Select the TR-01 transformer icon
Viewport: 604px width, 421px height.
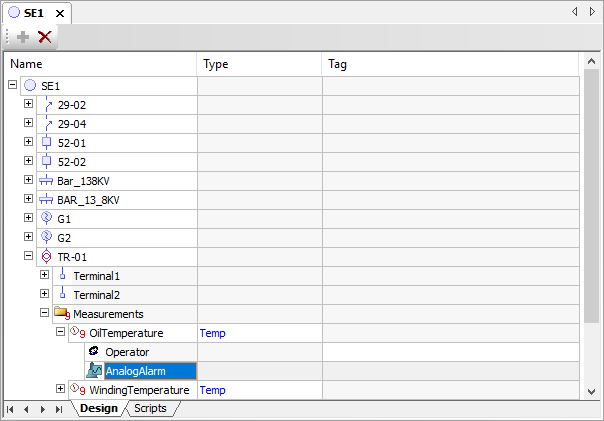click(x=46, y=257)
